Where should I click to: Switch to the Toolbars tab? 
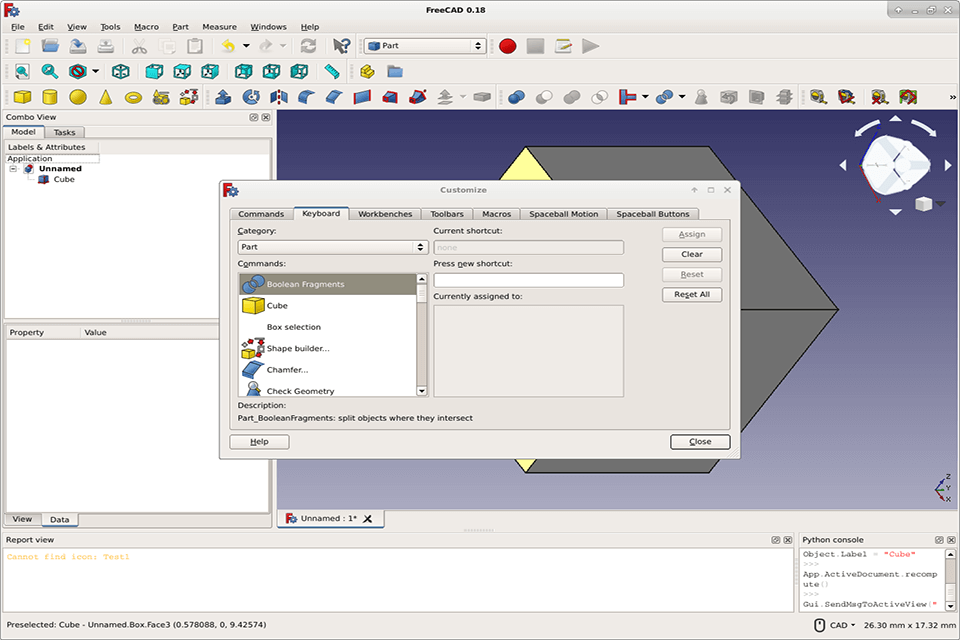coord(447,214)
